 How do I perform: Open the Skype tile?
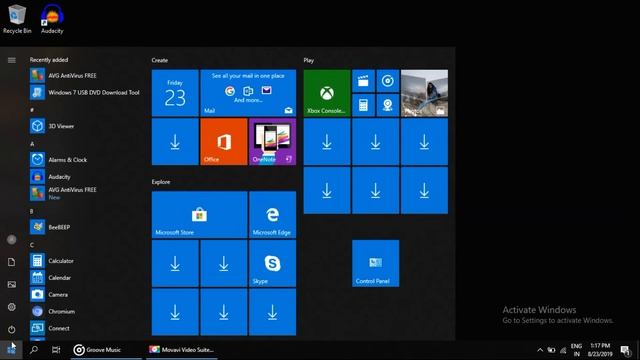pyautogui.click(x=272, y=263)
